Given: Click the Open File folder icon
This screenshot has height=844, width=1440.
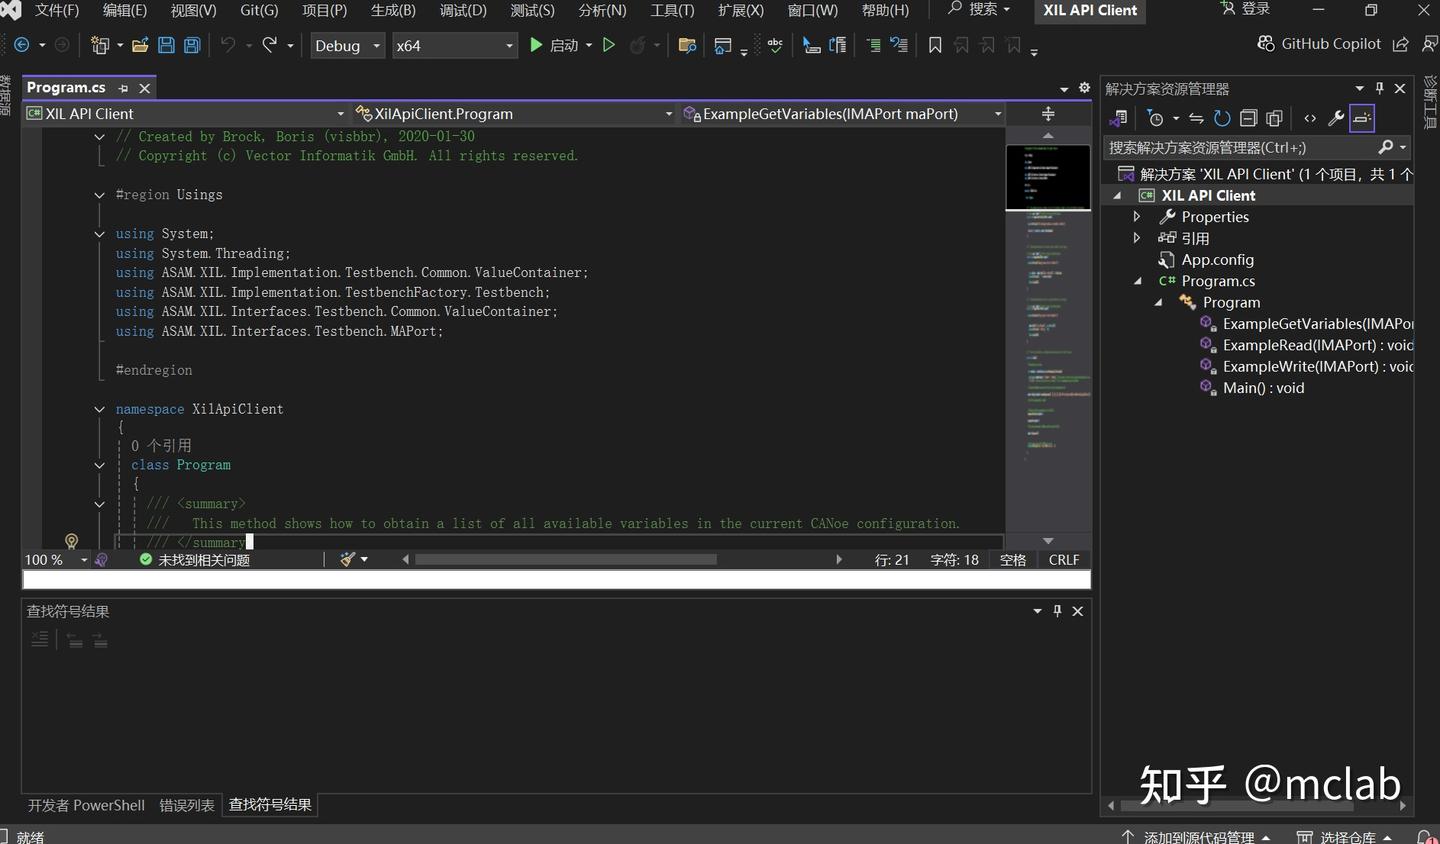Looking at the screenshot, I should 140,45.
